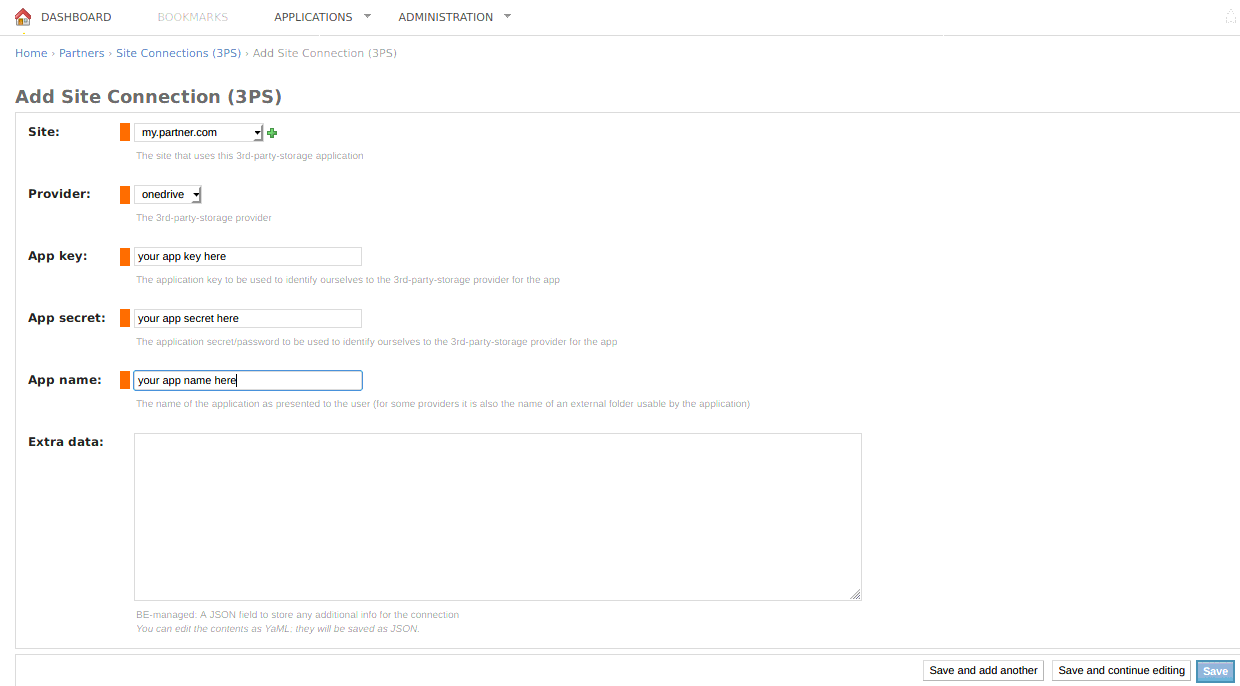Image resolution: width=1240 pixels, height=686 pixels.
Task: Click the green plus to add a Site
Action: coord(272,133)
